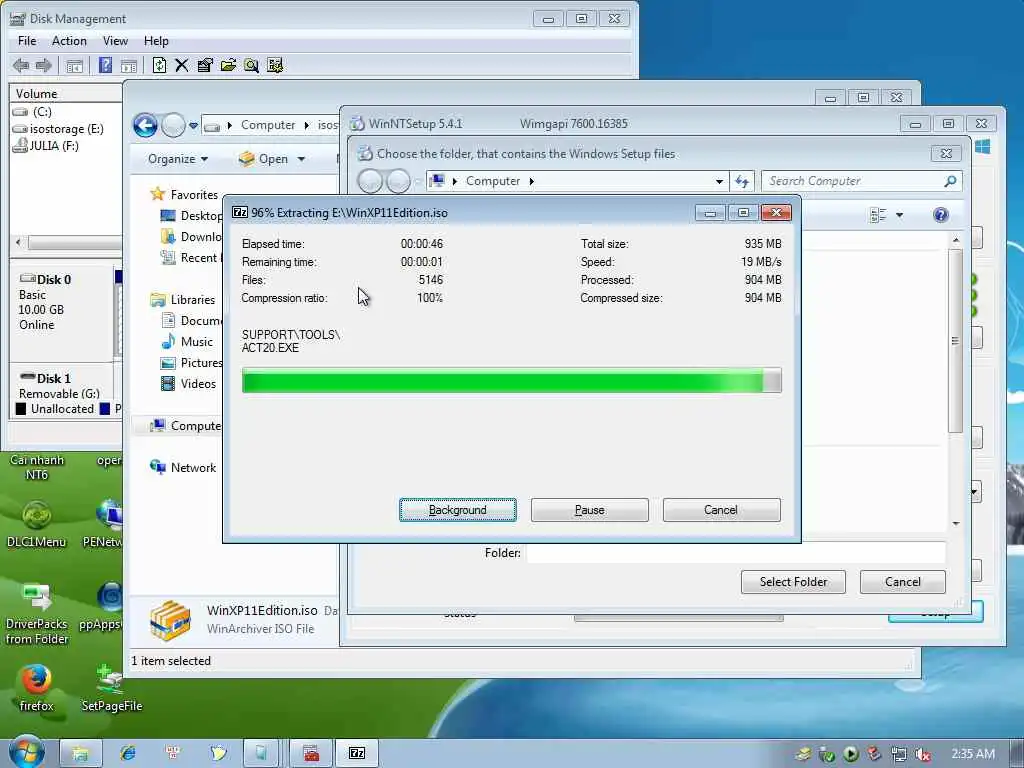Open the Help menu in Disk Management
The height and width of the screenshot is (768, 1024).
pos(156,40)
